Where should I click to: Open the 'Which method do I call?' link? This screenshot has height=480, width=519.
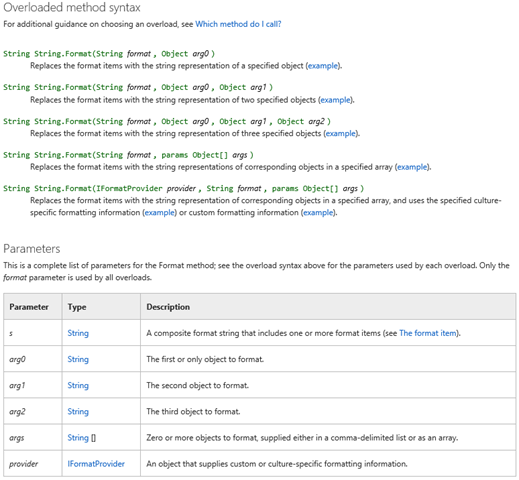coord(238,24)
